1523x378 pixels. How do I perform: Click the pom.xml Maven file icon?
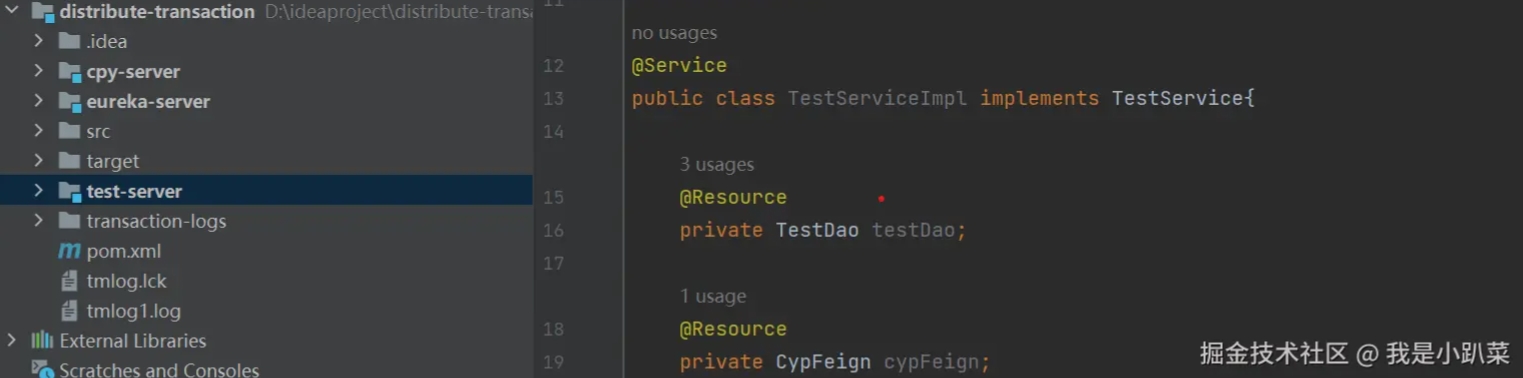pyautogui.click(x=69, y=251)
